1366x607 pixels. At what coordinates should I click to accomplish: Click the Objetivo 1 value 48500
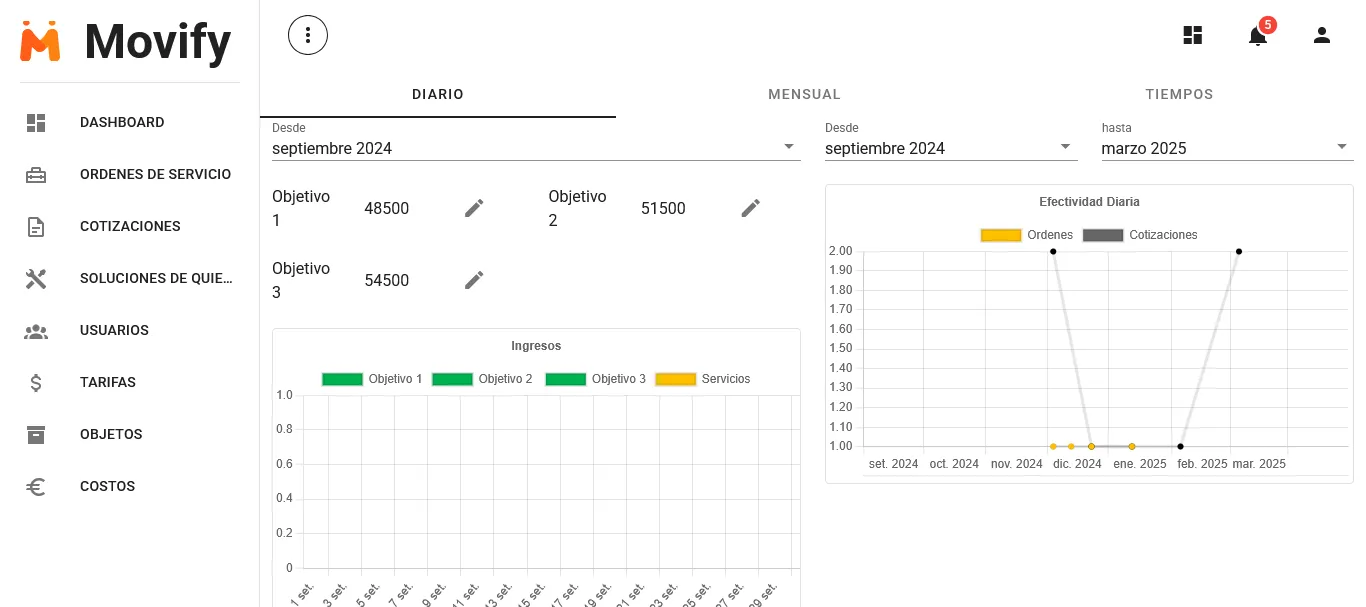tap(387, 208)
